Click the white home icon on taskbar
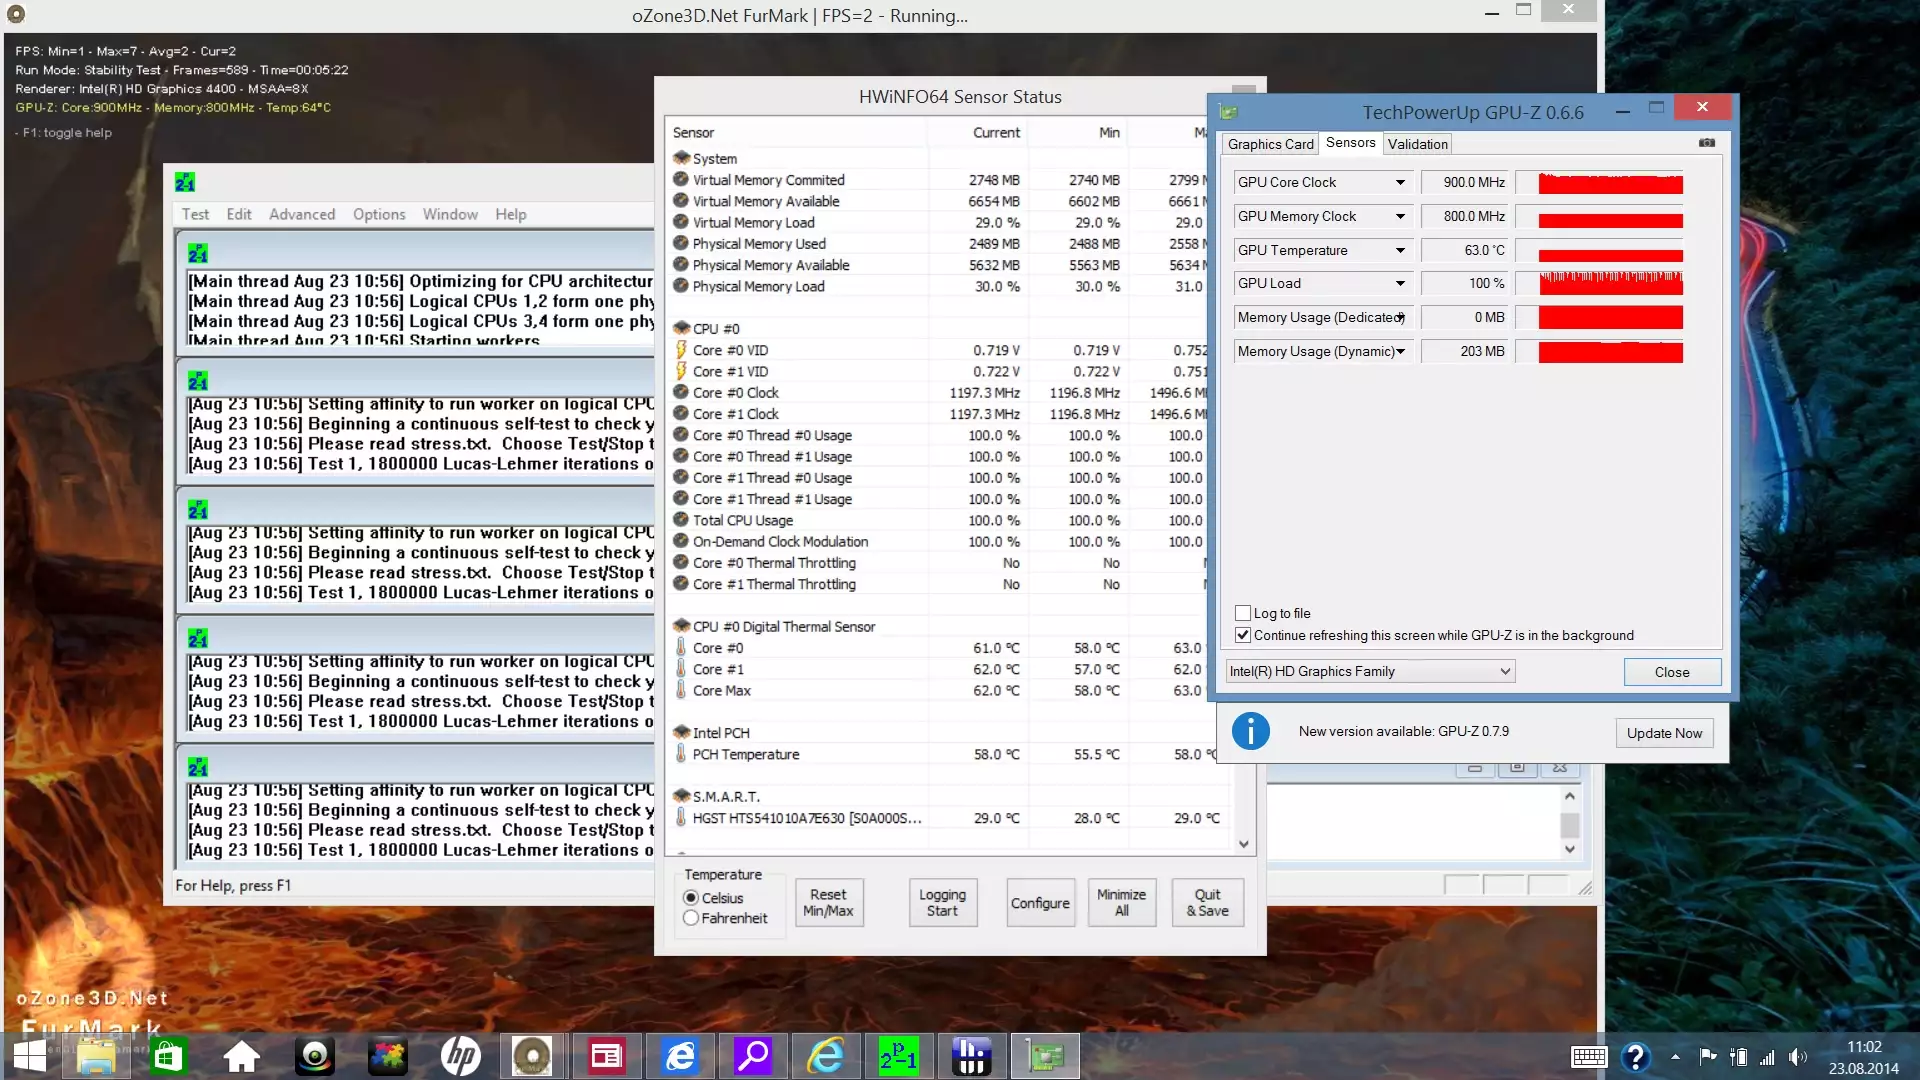This screenshot has height=1080, width=1920. (241, 1056)
